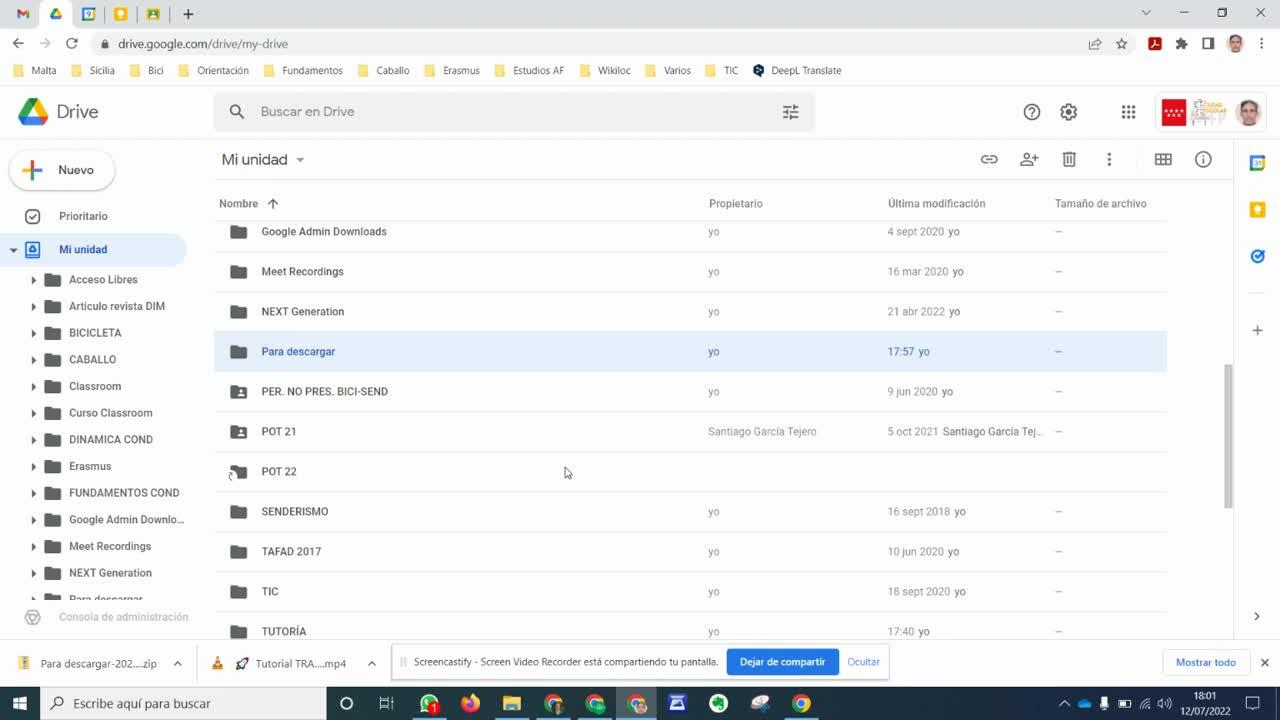The height and width of the screenshot is (720, 1280).
Task: Click file list vertical scrollbar
Action: pos(1229,436)
